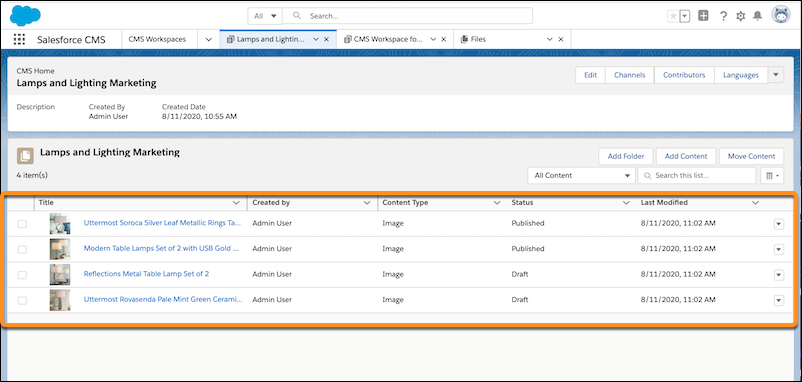Click the 4 item(s) count text
The image size is (802, 382).
[x=32, y=175]
